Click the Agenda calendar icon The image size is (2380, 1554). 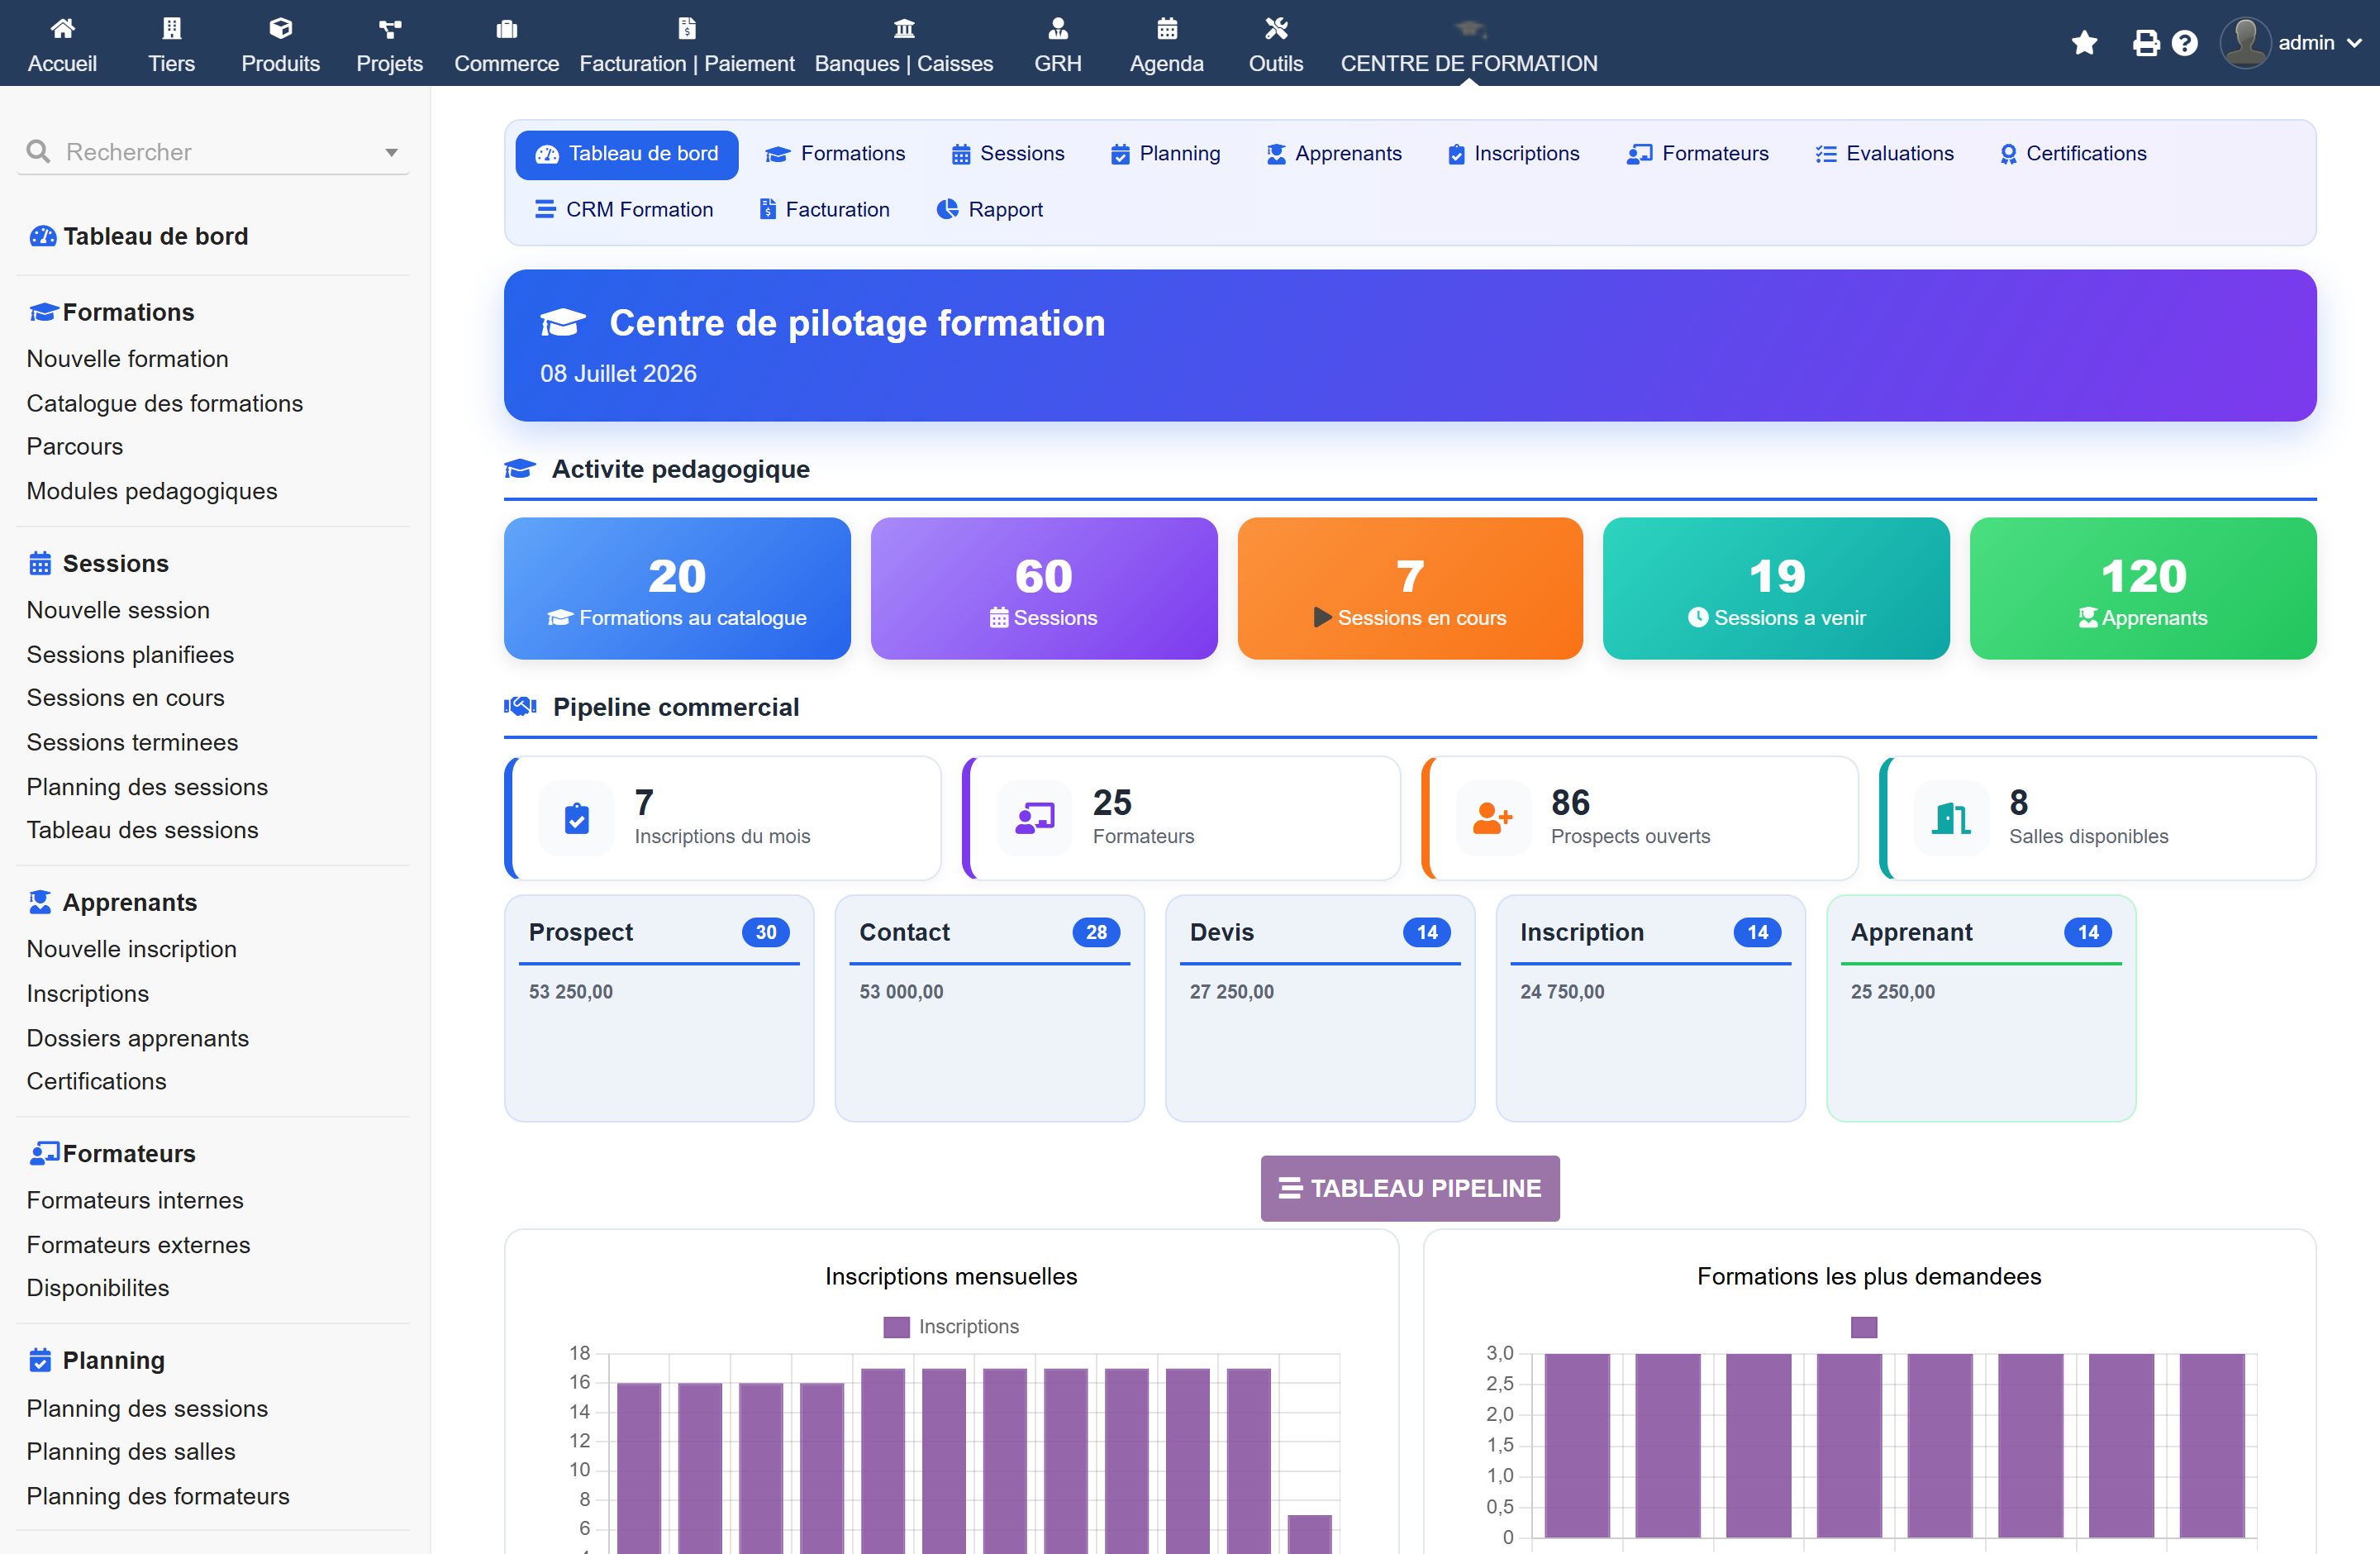(x=1167, y=28)
